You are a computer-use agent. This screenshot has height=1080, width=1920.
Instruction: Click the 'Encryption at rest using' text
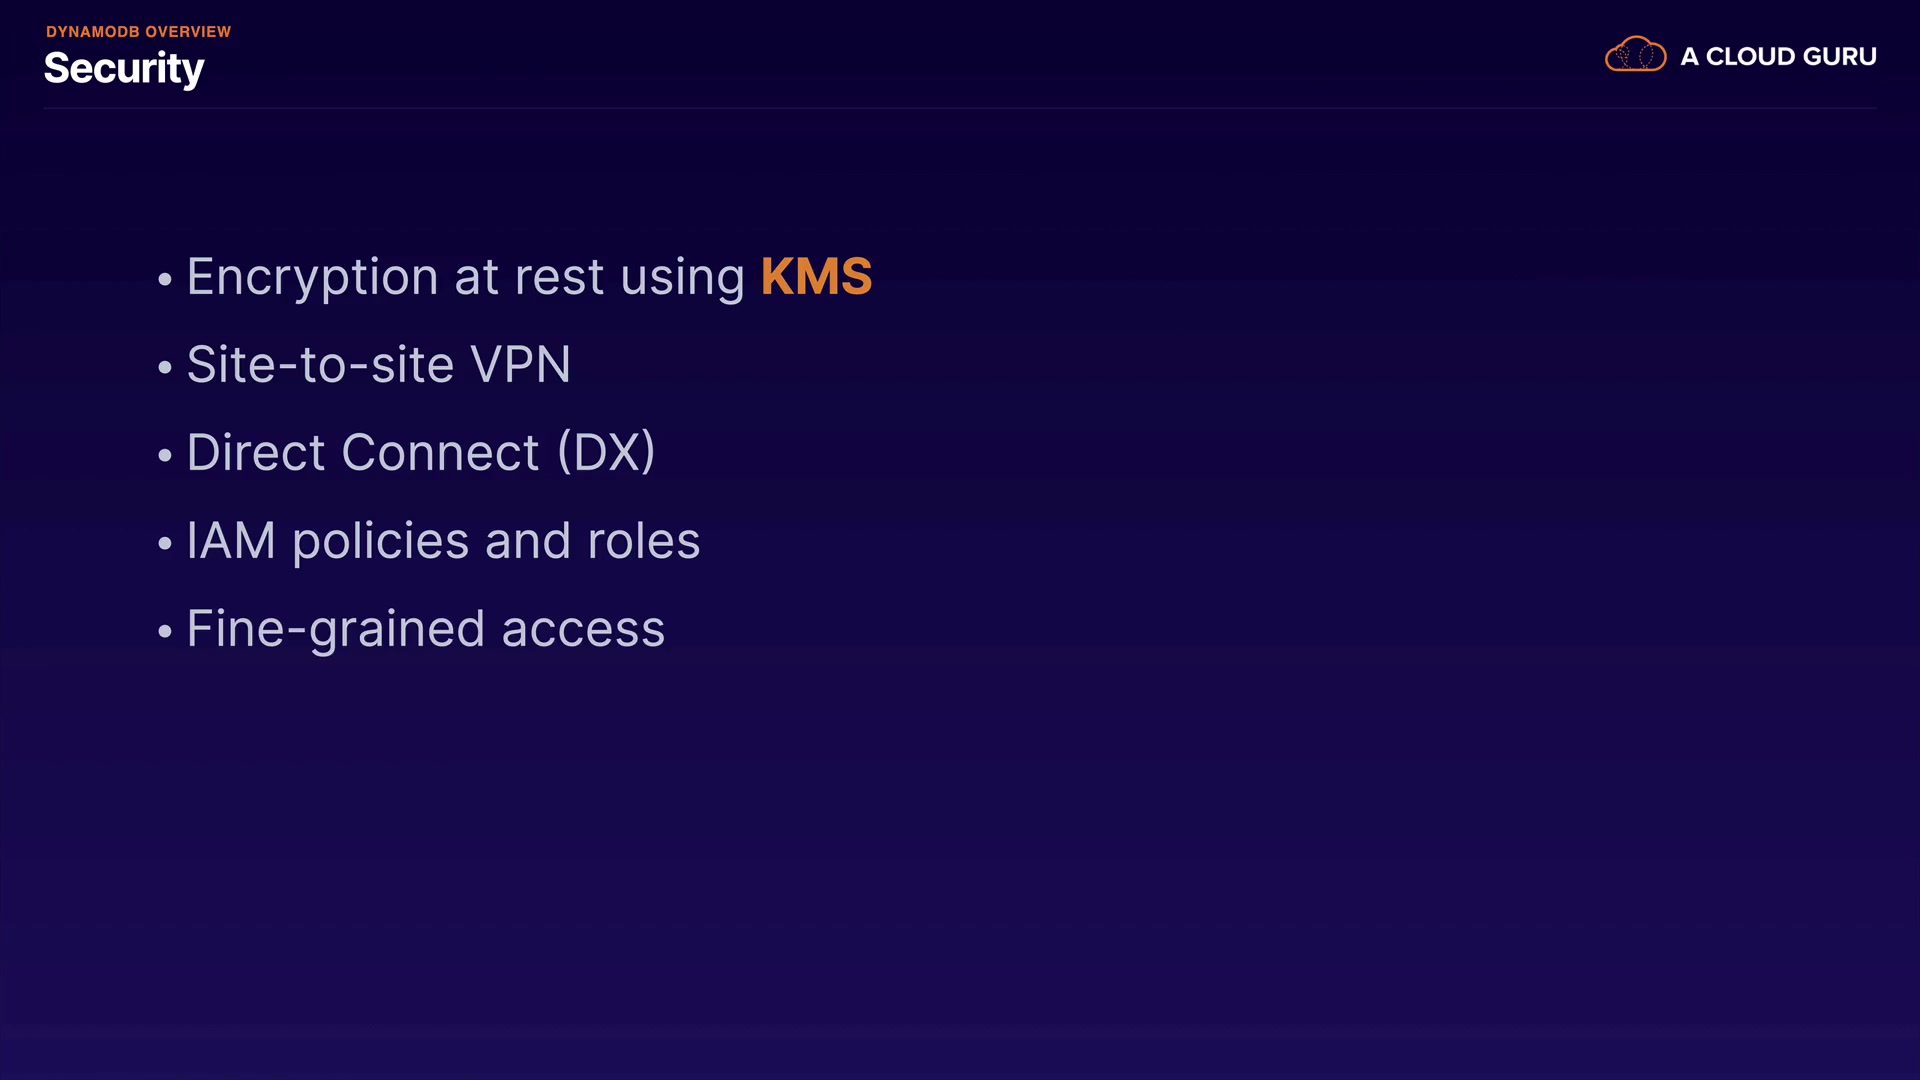point(465,277)
